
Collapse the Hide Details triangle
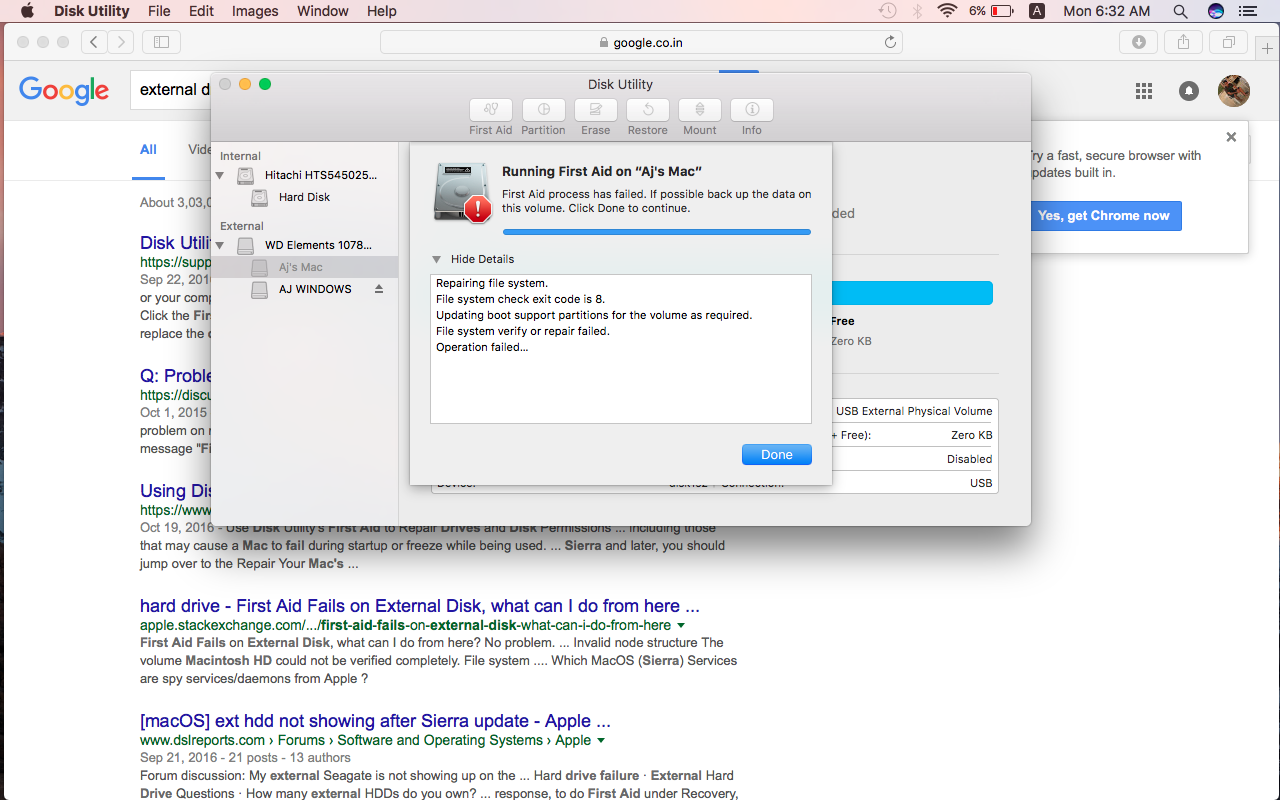pyautogui.click(x=436, y=259)
